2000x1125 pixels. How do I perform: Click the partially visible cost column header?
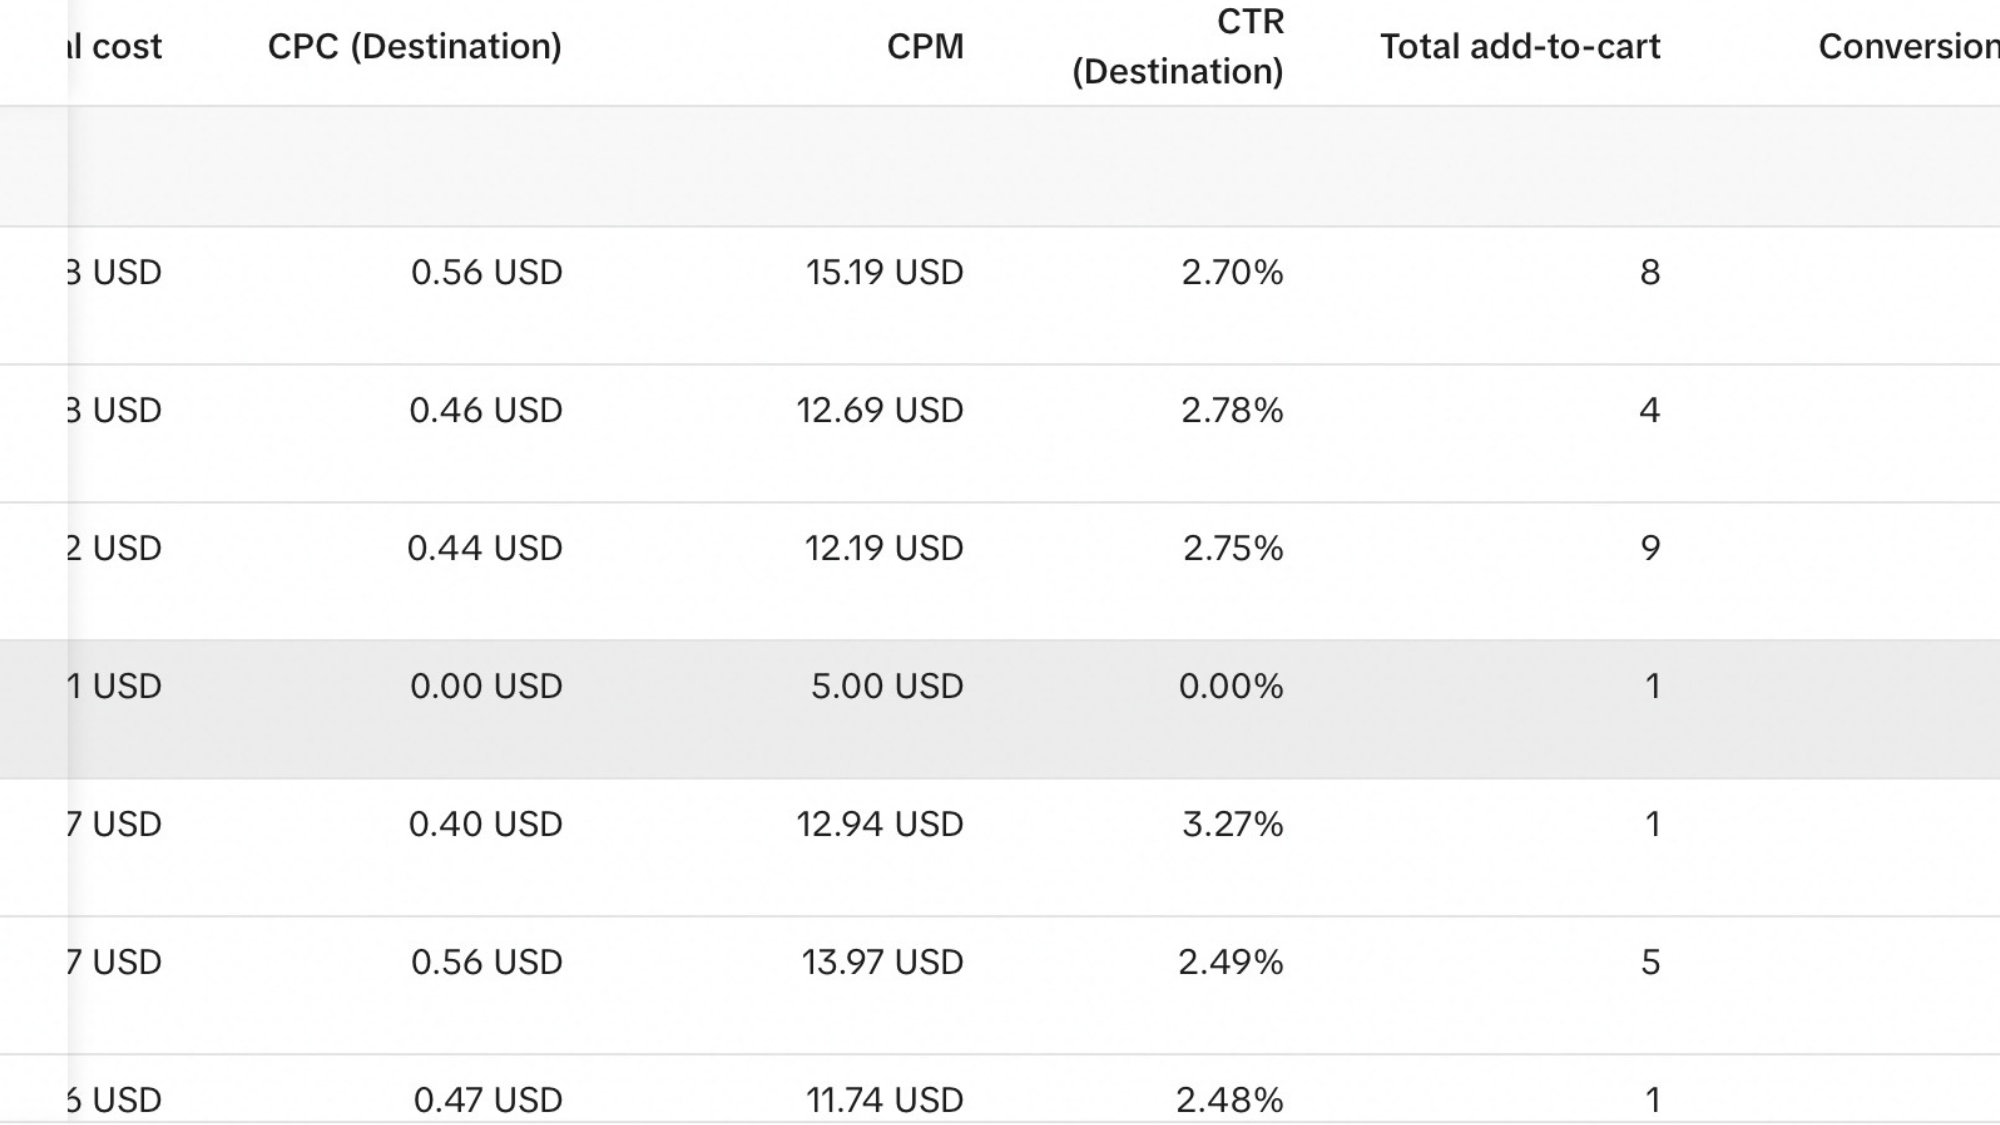pyautogui.click(x=115, y=46)
